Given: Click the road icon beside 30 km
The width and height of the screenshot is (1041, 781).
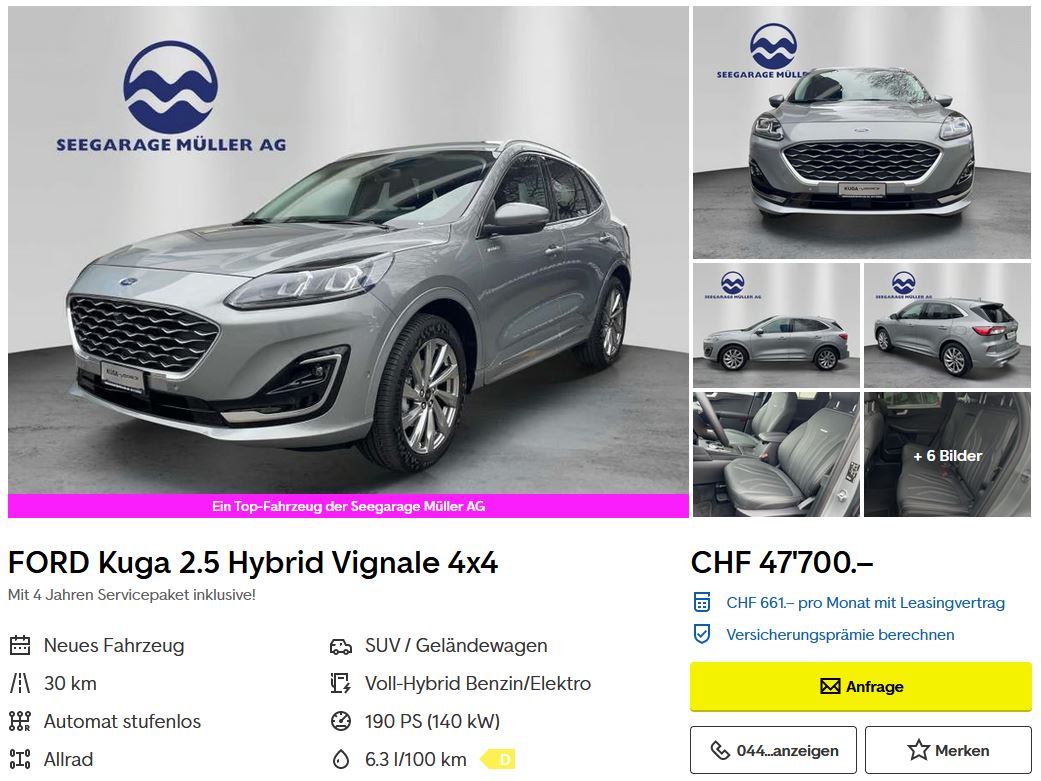Looking at the screenshot, I should click(x=20, y=683).
